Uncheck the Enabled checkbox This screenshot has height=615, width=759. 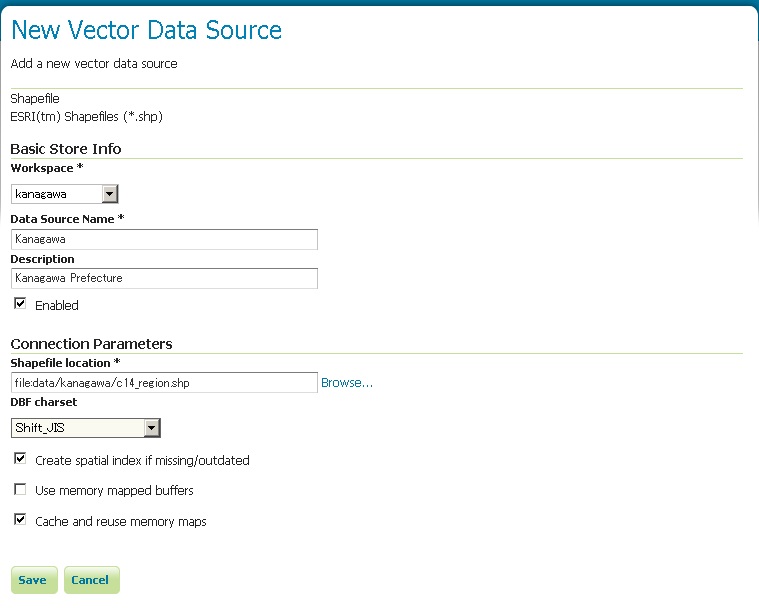pyautogui.click(x=20, y=304)
